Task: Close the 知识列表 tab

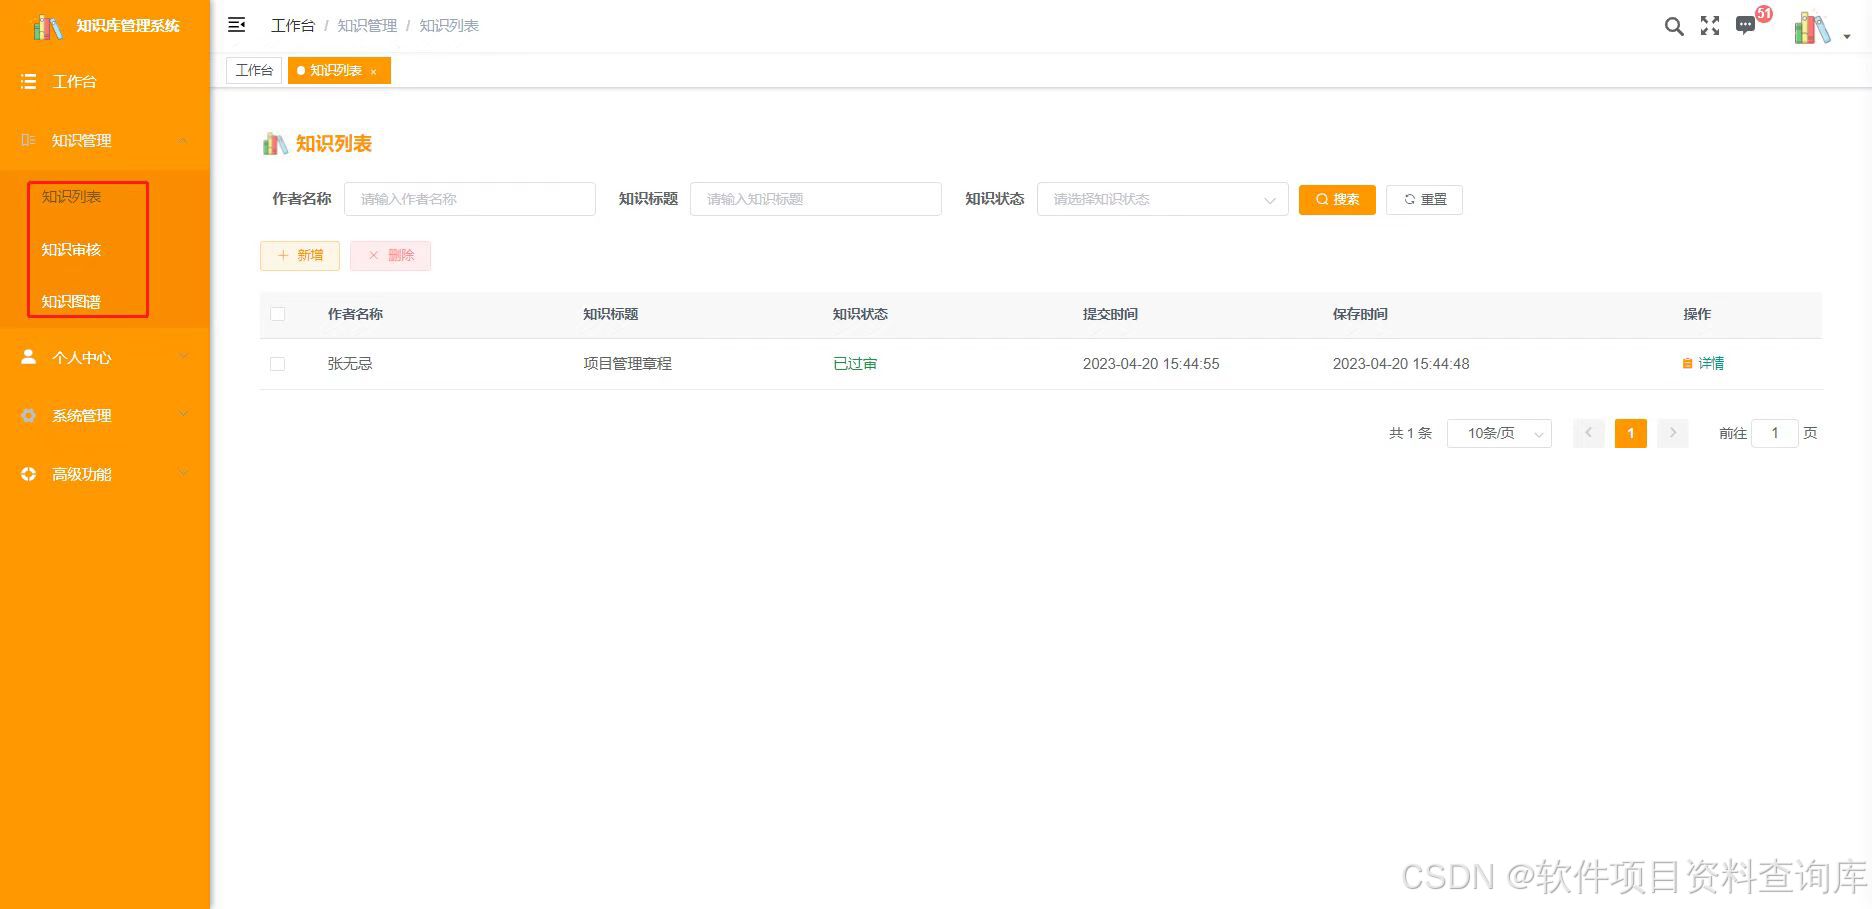Action: tap(374, 71)
